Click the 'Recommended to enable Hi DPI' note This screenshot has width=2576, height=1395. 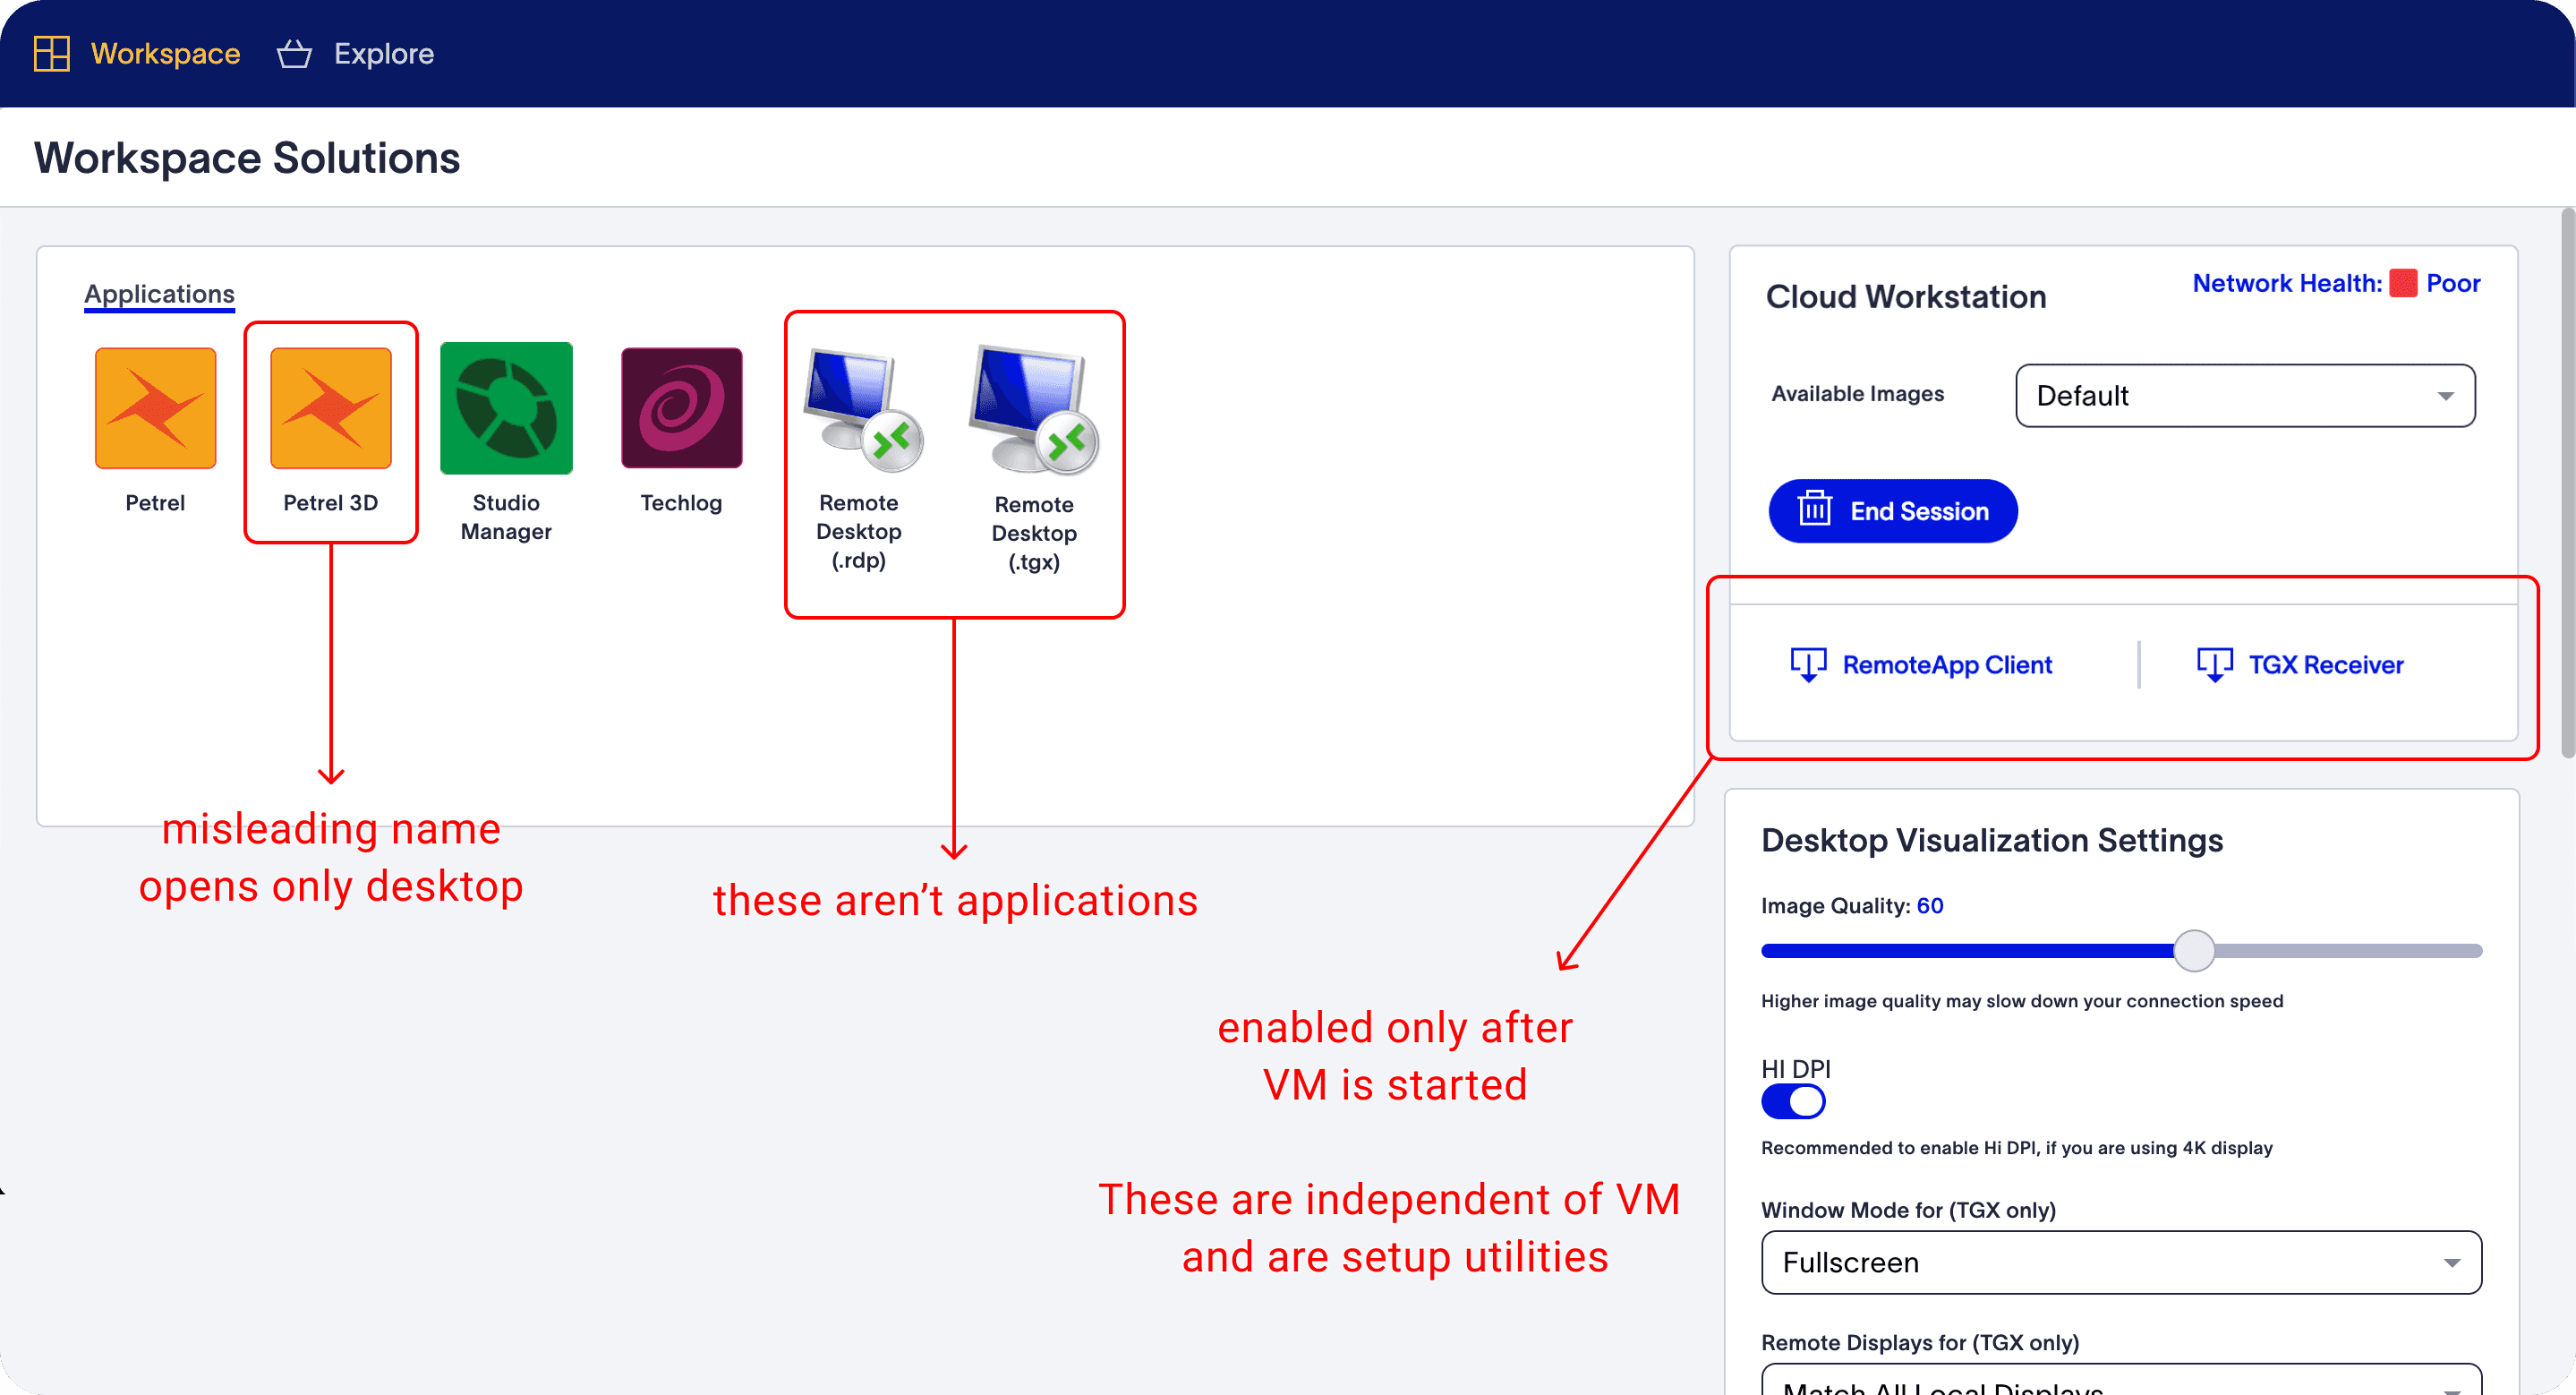2017,1148
